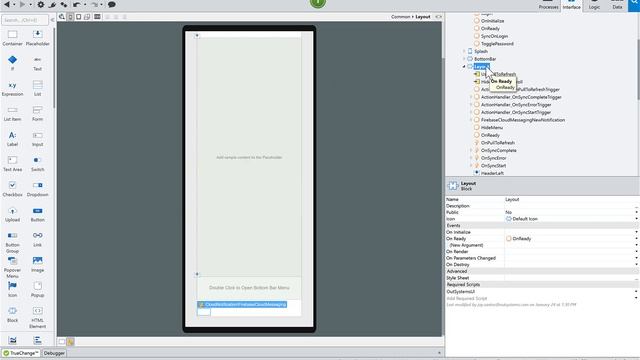Viewport: 640px width, 360px height.
Task: Expand the BottomBar tree node
Action: pyautogui.click(x=464, y=59)
